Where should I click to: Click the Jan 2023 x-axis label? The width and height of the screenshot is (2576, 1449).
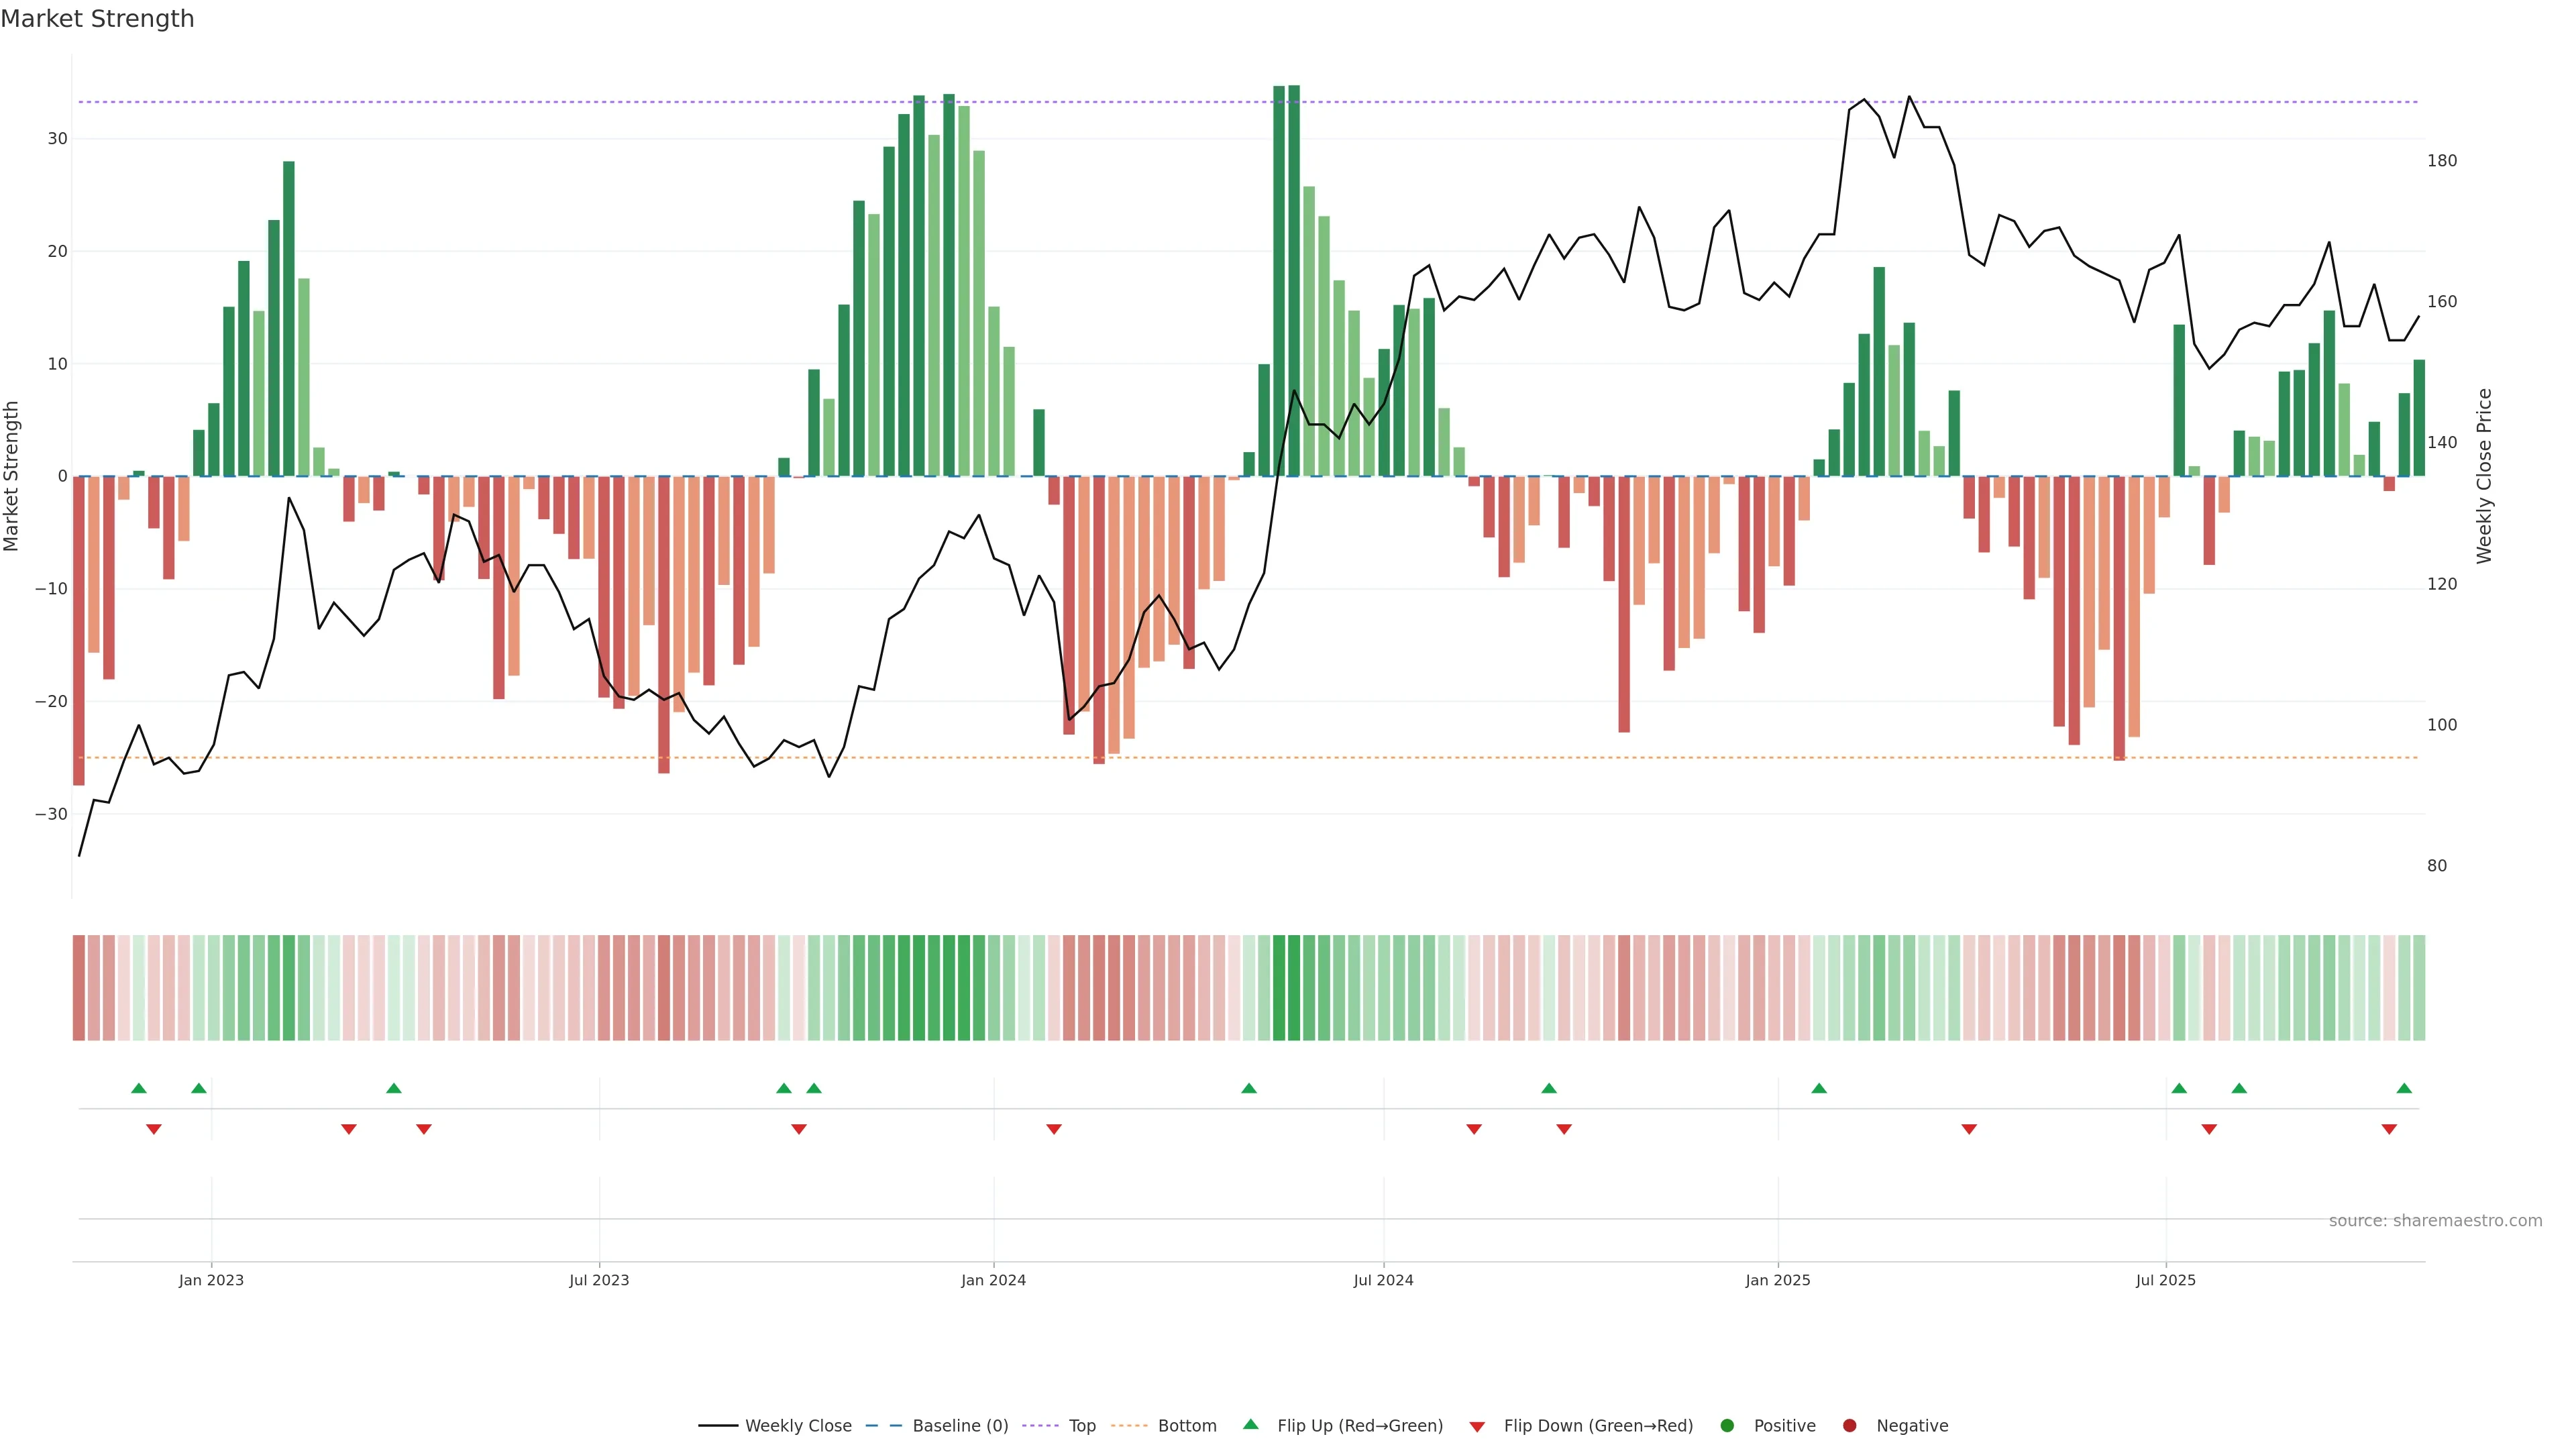(x=211, y=1280)
